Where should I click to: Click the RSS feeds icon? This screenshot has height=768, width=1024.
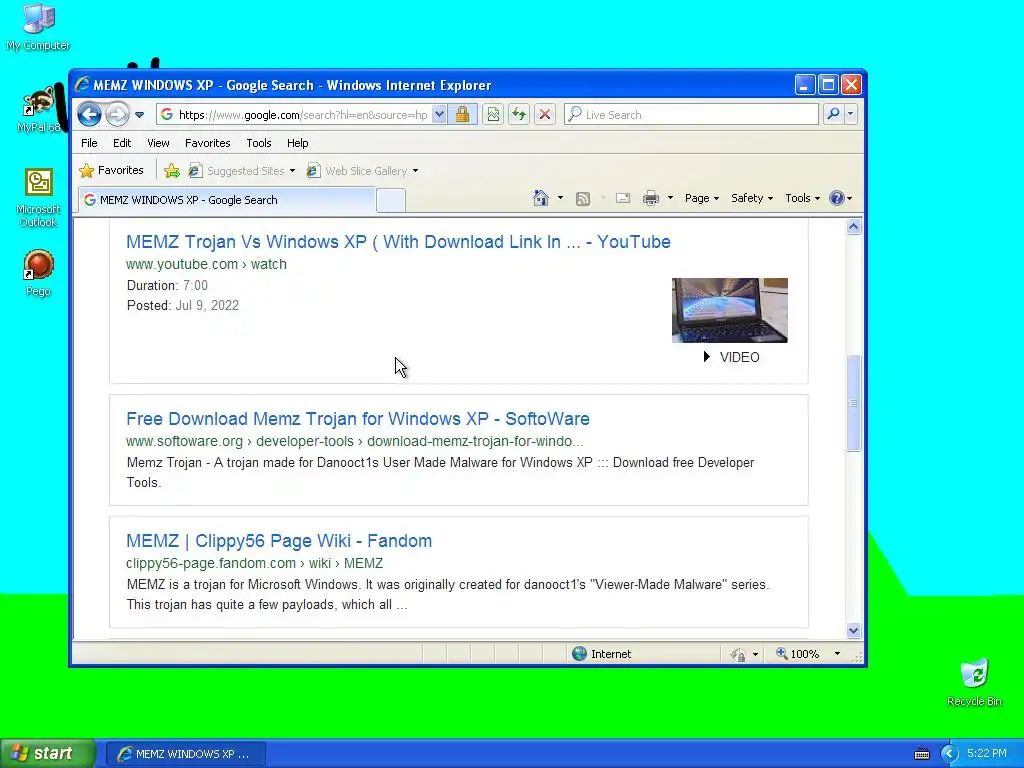583,199
